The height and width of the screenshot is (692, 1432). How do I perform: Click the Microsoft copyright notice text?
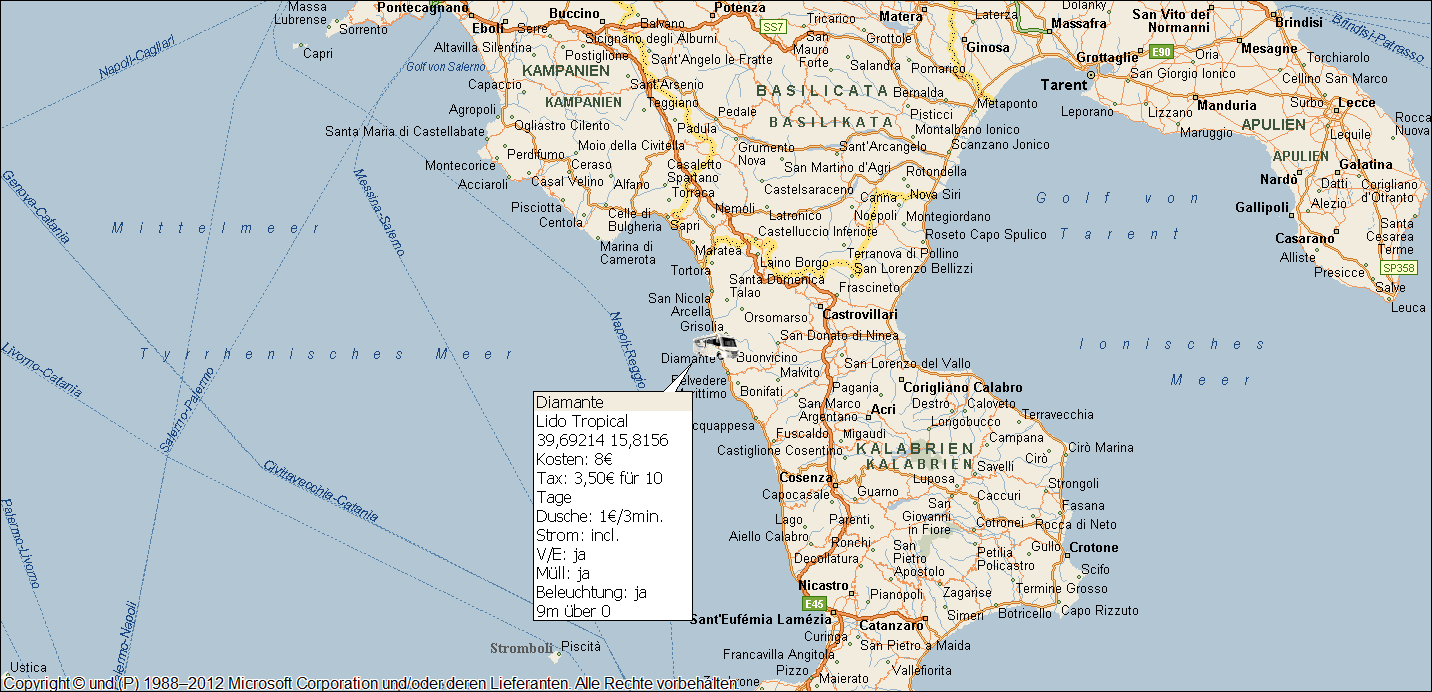coord(370,683)
